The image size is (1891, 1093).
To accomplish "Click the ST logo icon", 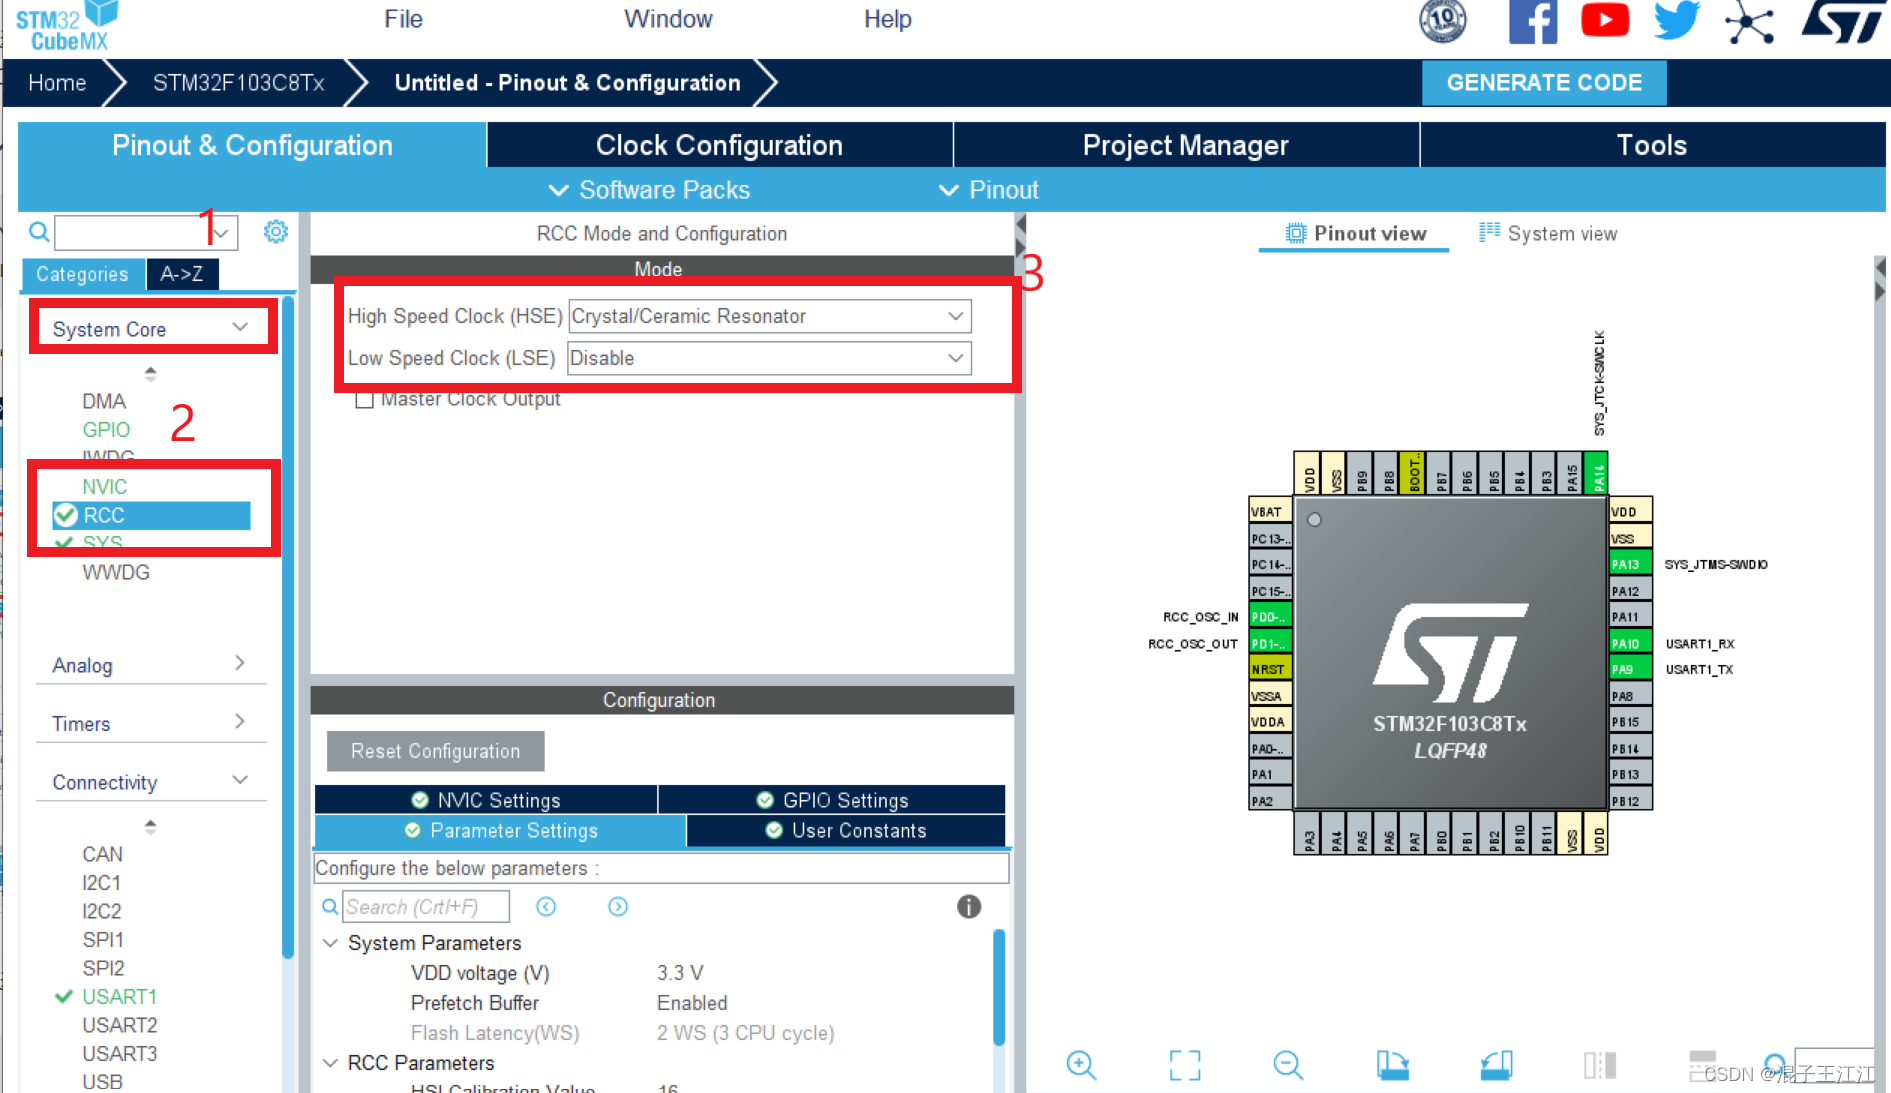I will point(1843,21).
